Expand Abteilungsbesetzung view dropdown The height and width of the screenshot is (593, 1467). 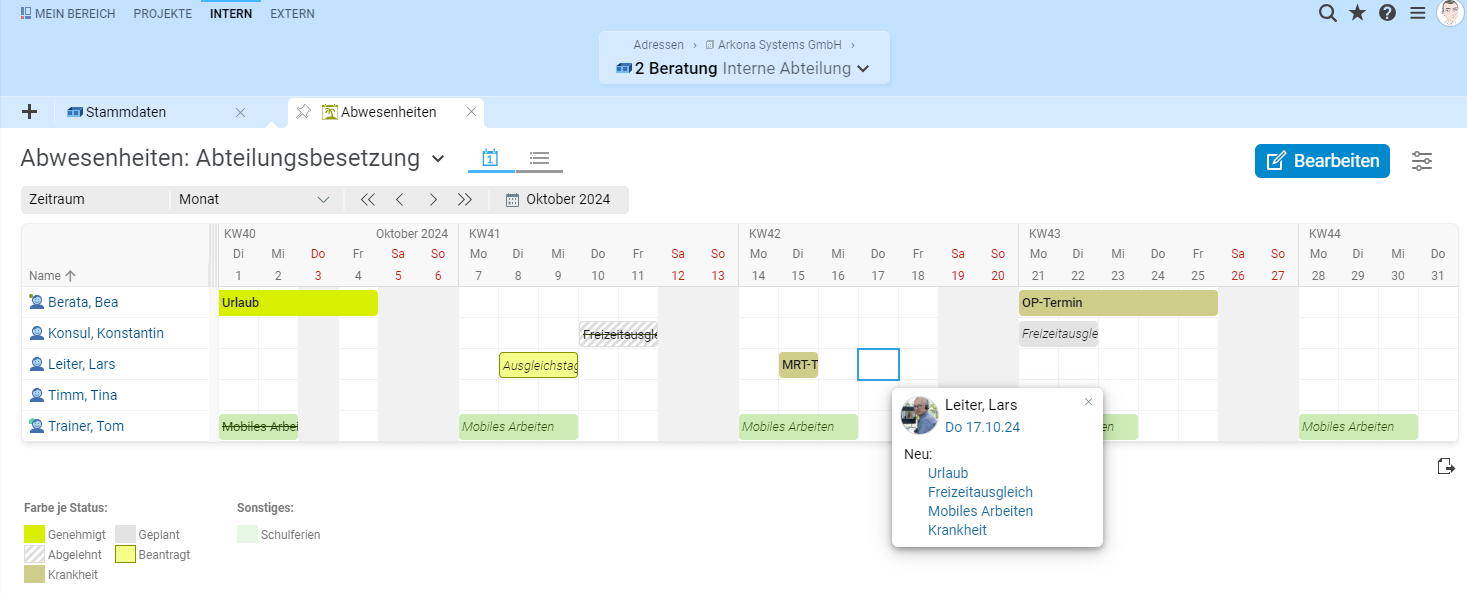437,158
